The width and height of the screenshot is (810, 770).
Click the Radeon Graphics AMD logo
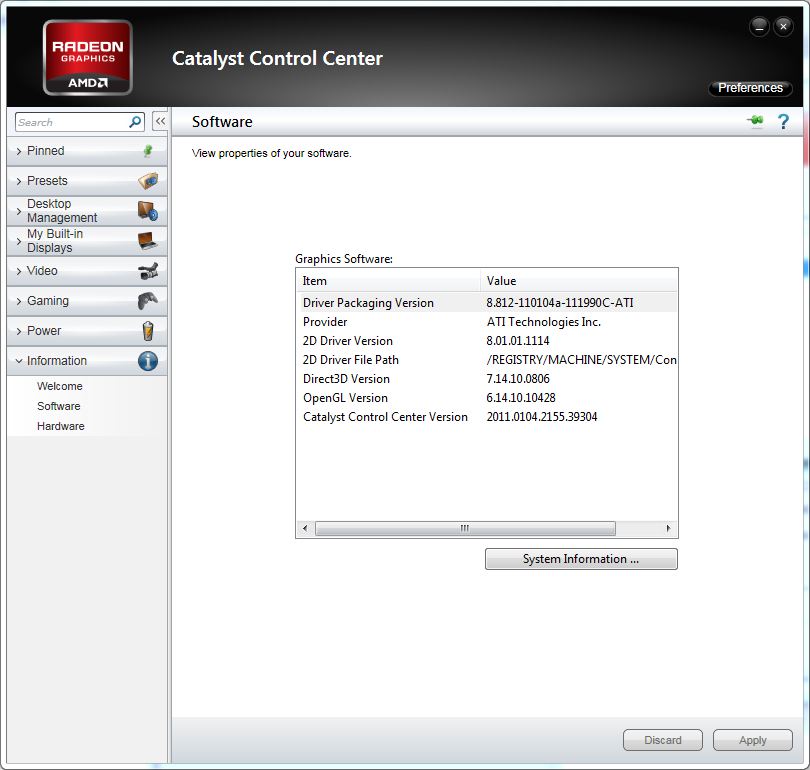(x=88, y=57)
